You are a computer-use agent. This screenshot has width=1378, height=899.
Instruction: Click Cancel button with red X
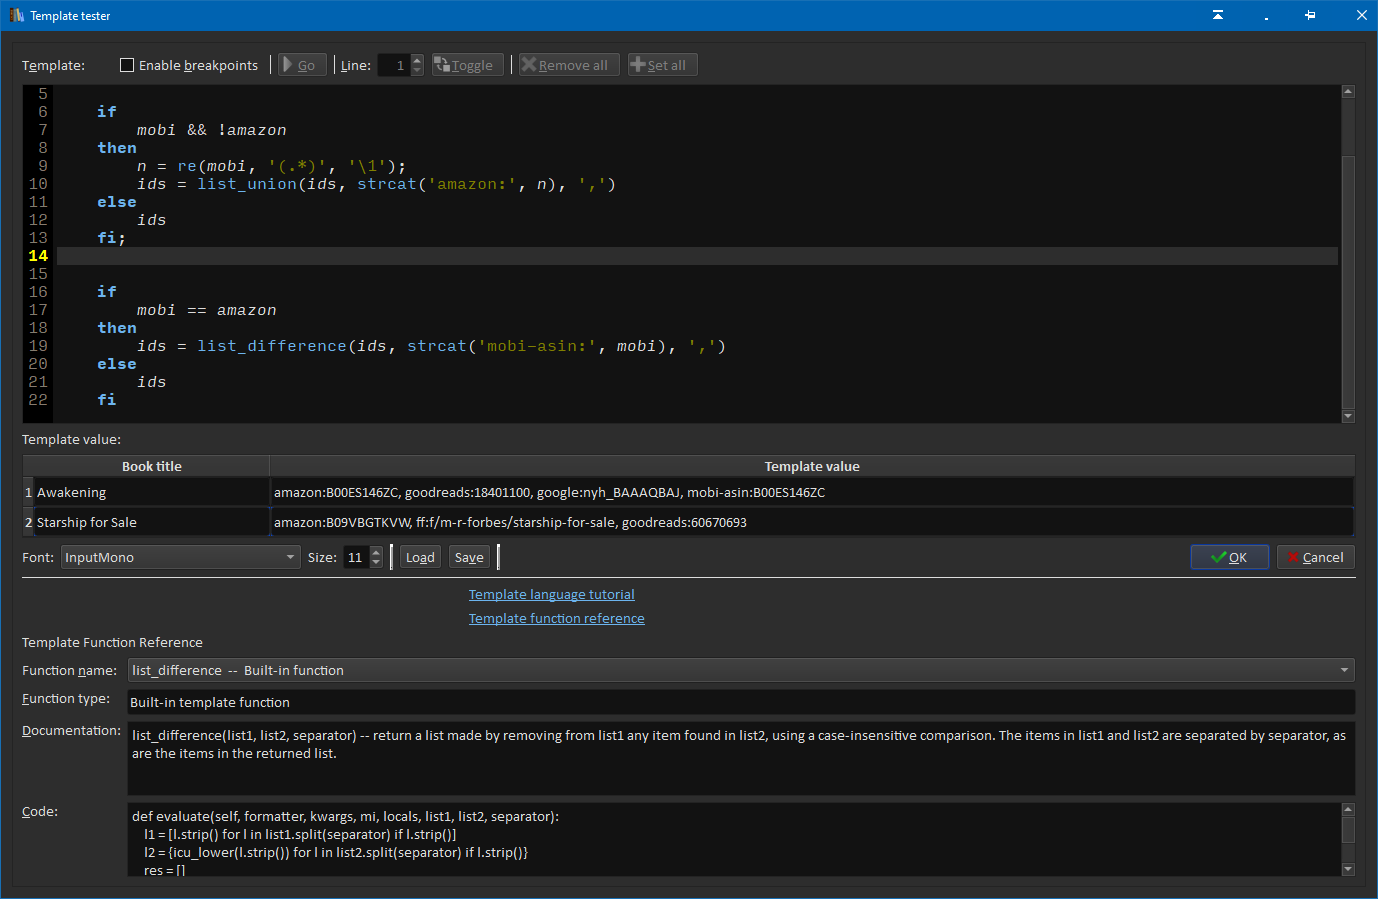tap(1315, 557)
